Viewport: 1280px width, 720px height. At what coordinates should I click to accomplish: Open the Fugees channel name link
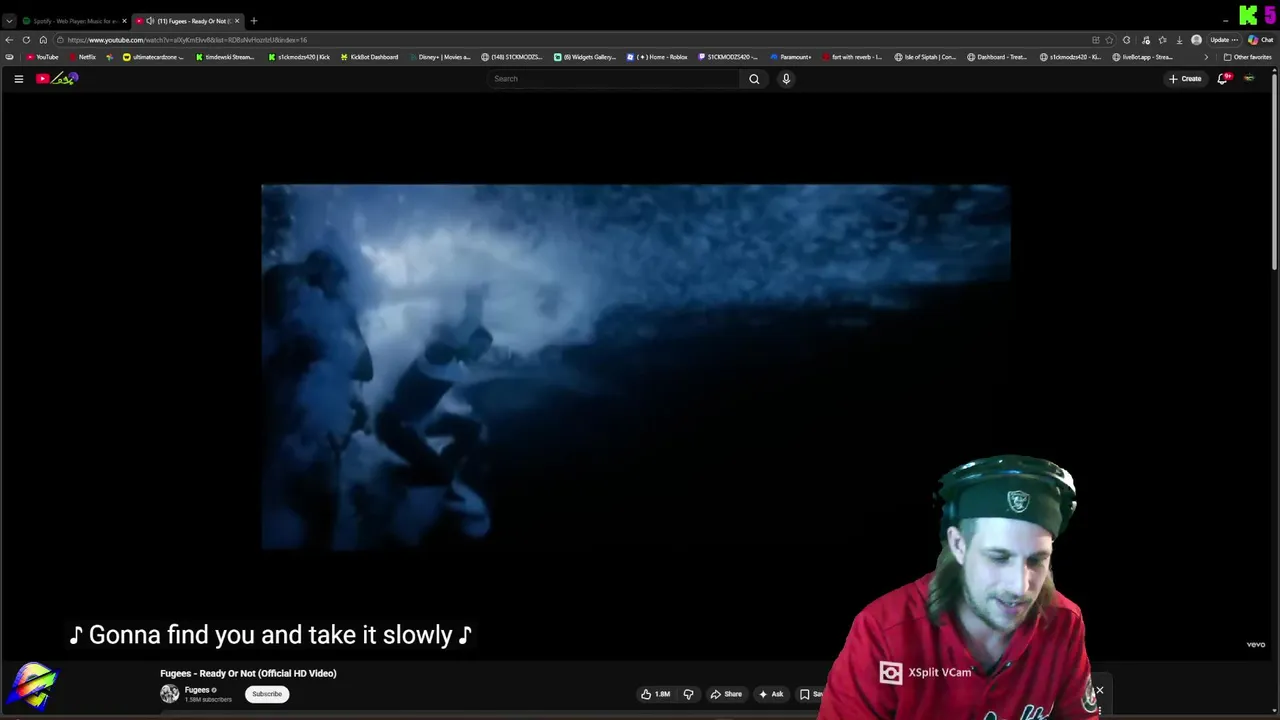pyautogui.click(x=197, y=690)
